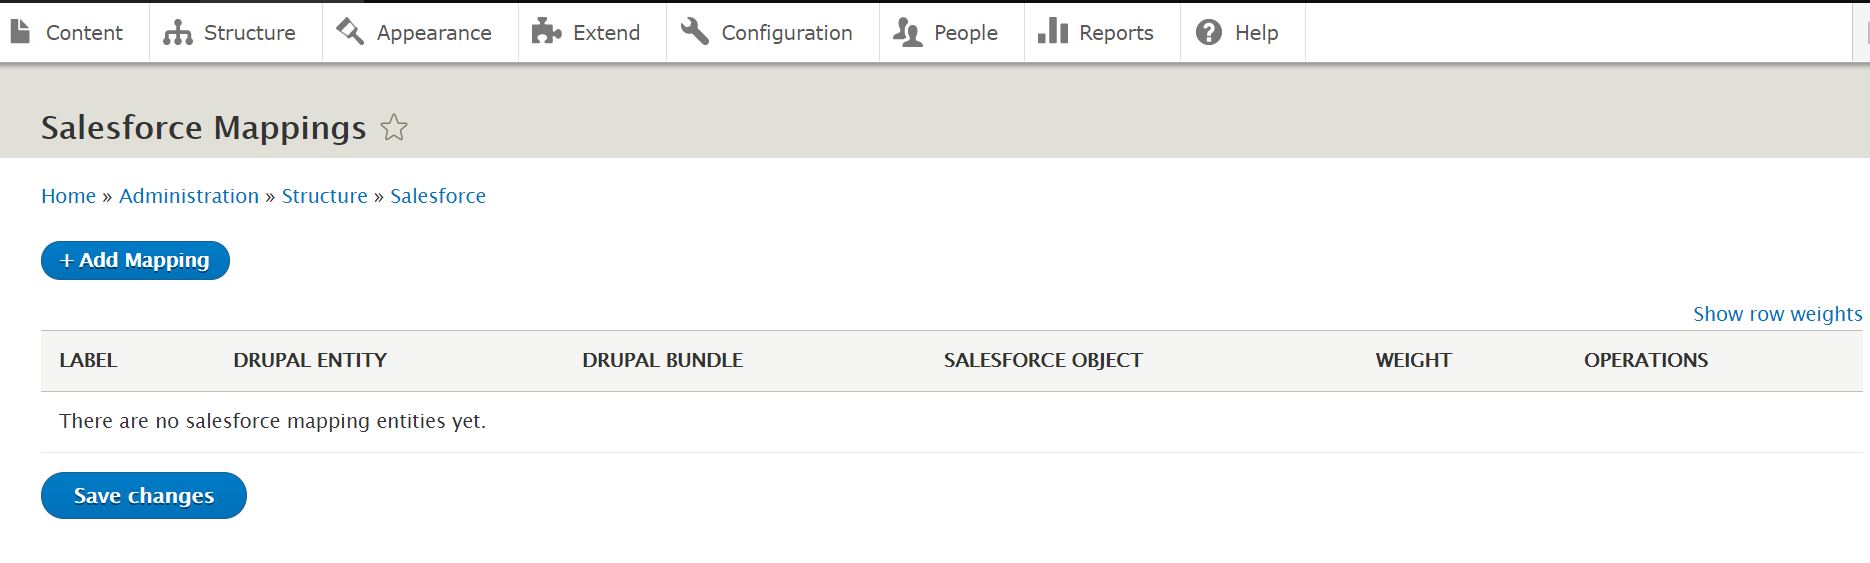Click the Configuration wrench icon

pos(695,32)
